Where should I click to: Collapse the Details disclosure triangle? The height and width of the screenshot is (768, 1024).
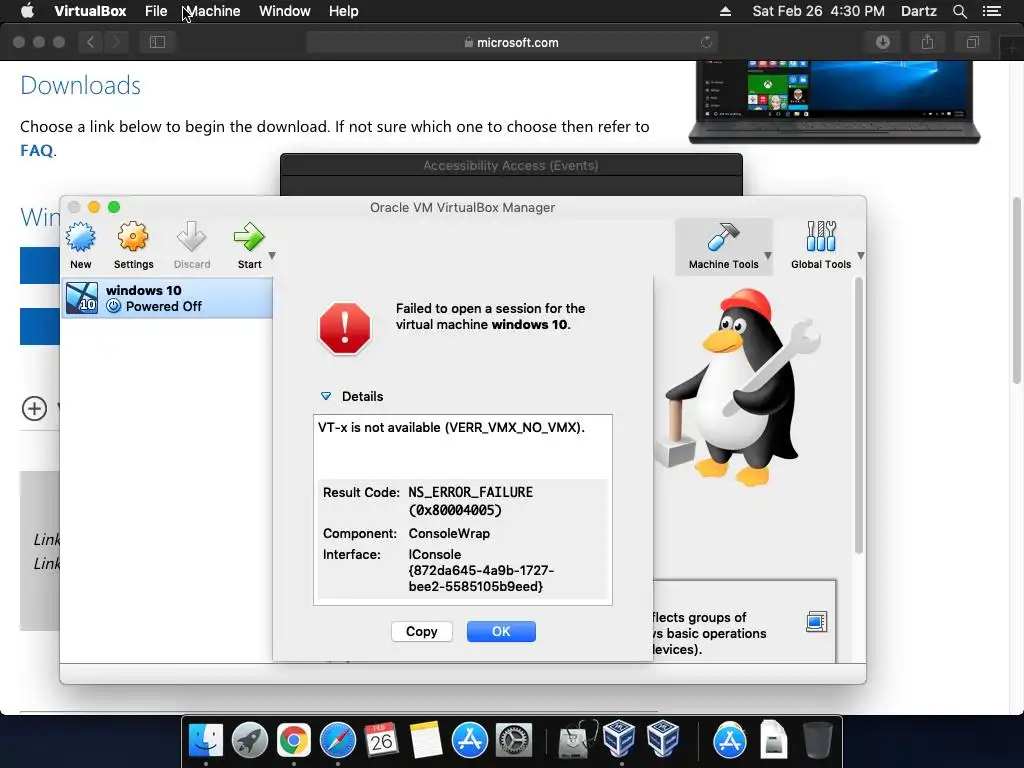pos(326,396)
